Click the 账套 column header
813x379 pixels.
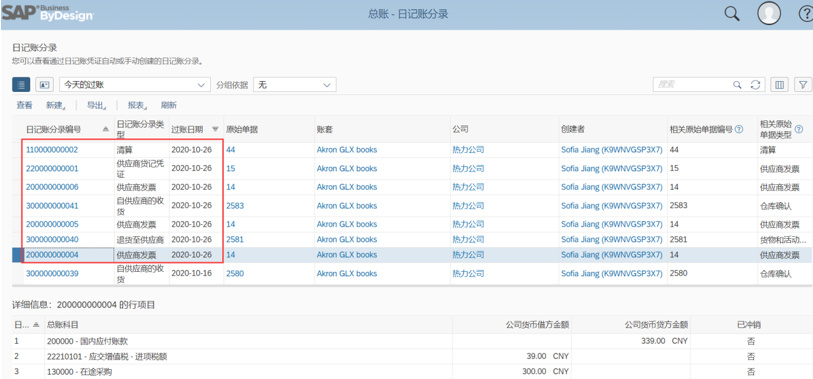pos(324,129)
